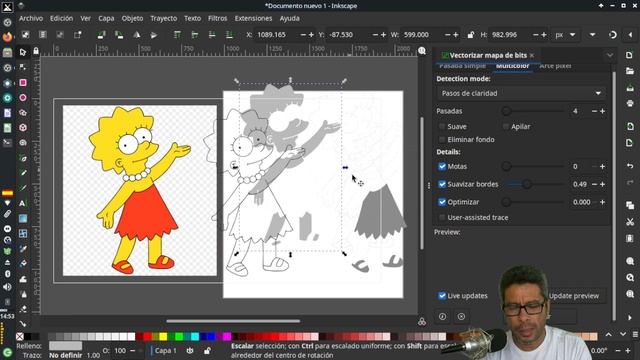Open the px units dropdown
Viewport: 640px width, 360px height.
[x=565, y=35]
